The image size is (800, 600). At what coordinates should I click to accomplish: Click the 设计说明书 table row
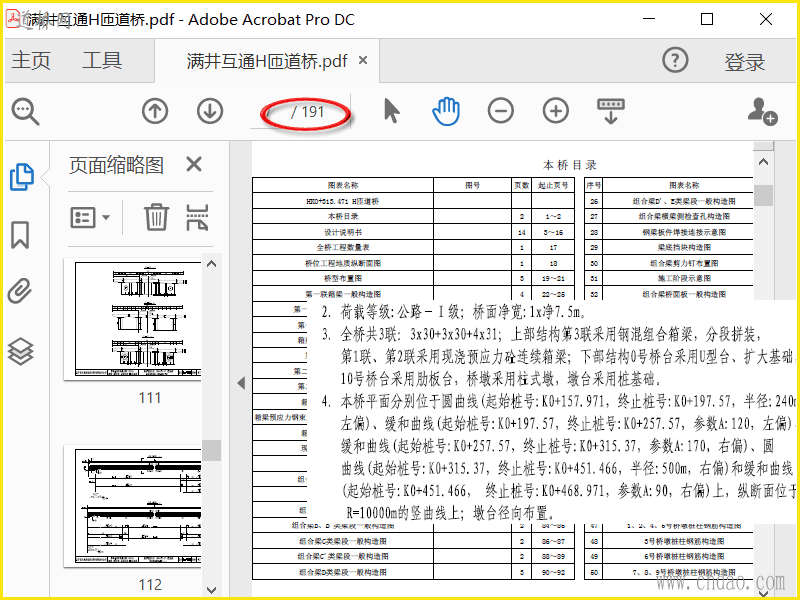point(413,232)
